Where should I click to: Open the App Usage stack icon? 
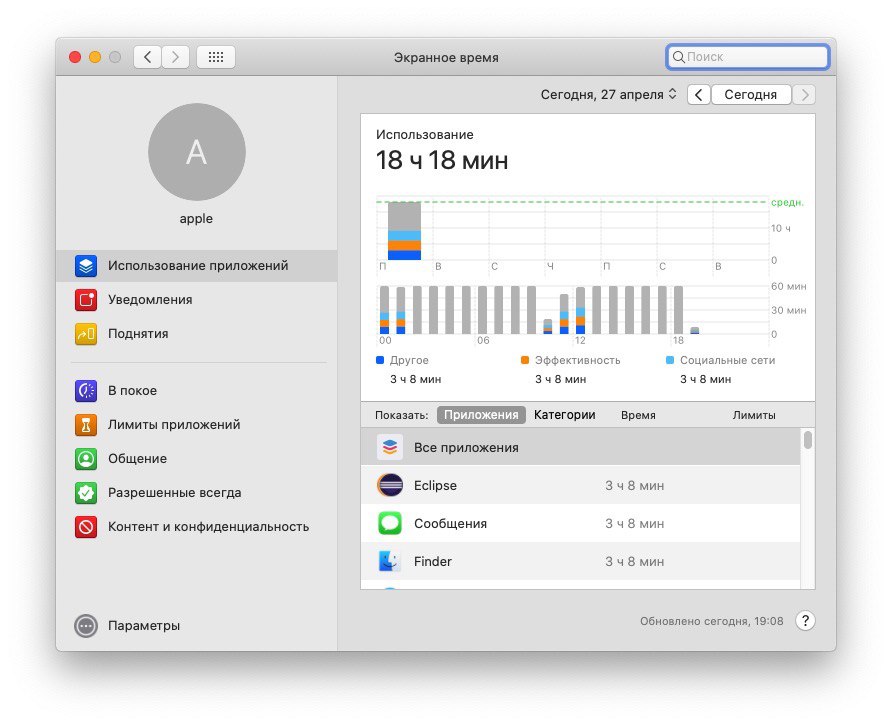pyautogui.click(x=86, y=266)
